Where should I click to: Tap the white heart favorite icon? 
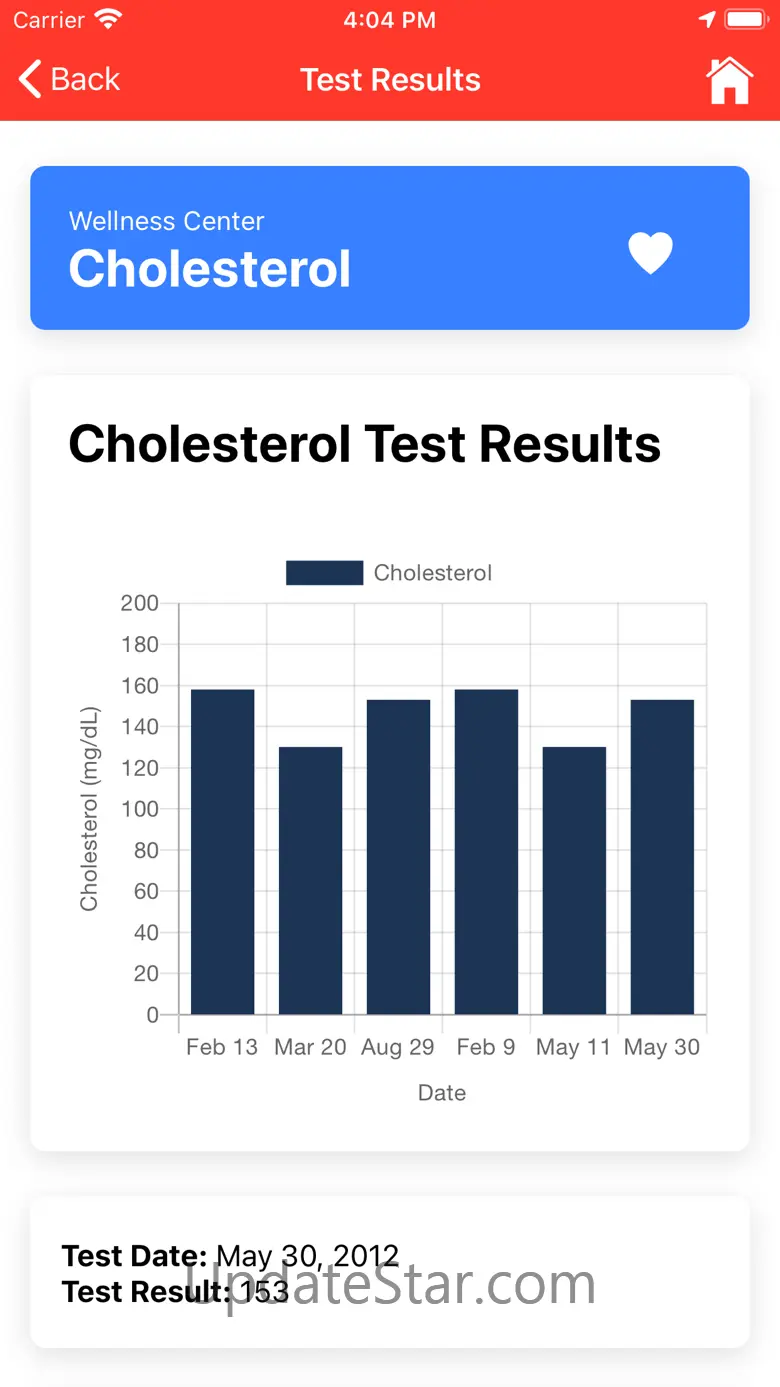(650, 252)
